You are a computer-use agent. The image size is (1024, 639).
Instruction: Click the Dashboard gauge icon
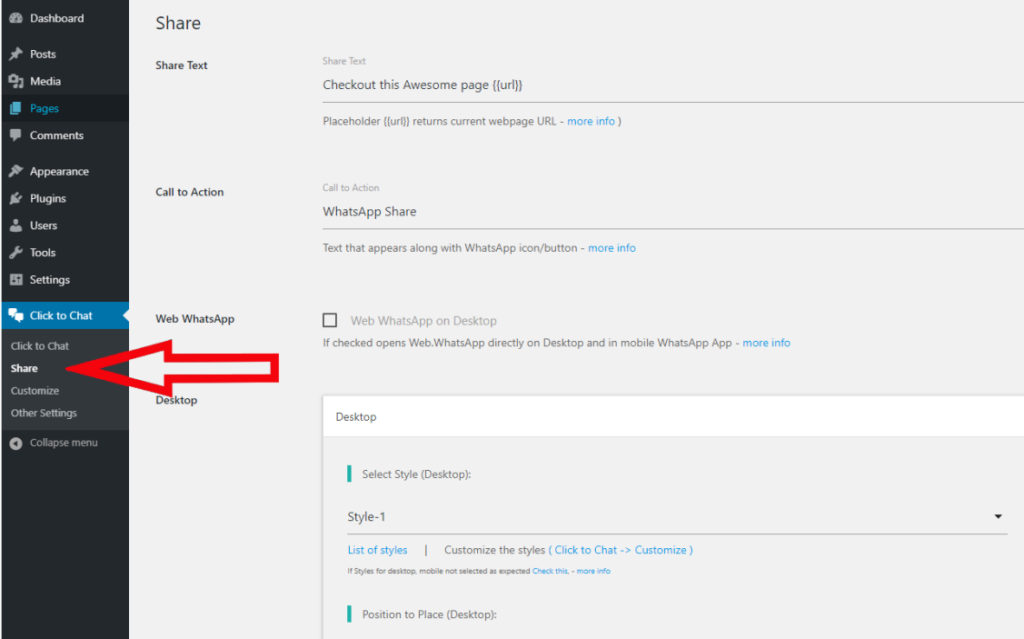click(x=16, y=18)
